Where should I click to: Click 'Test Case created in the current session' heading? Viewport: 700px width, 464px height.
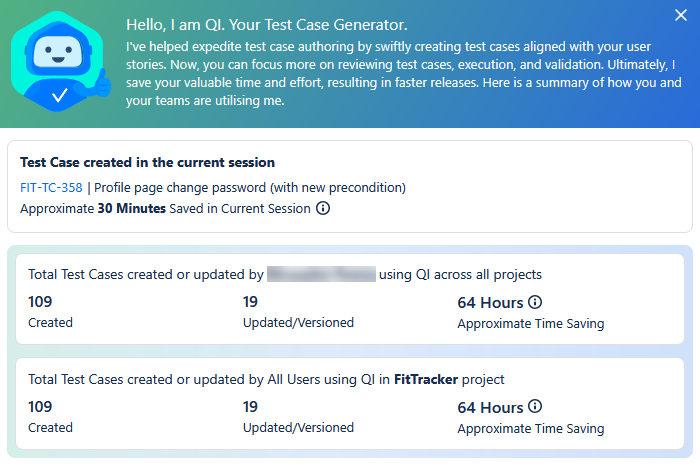coord(147,162)
